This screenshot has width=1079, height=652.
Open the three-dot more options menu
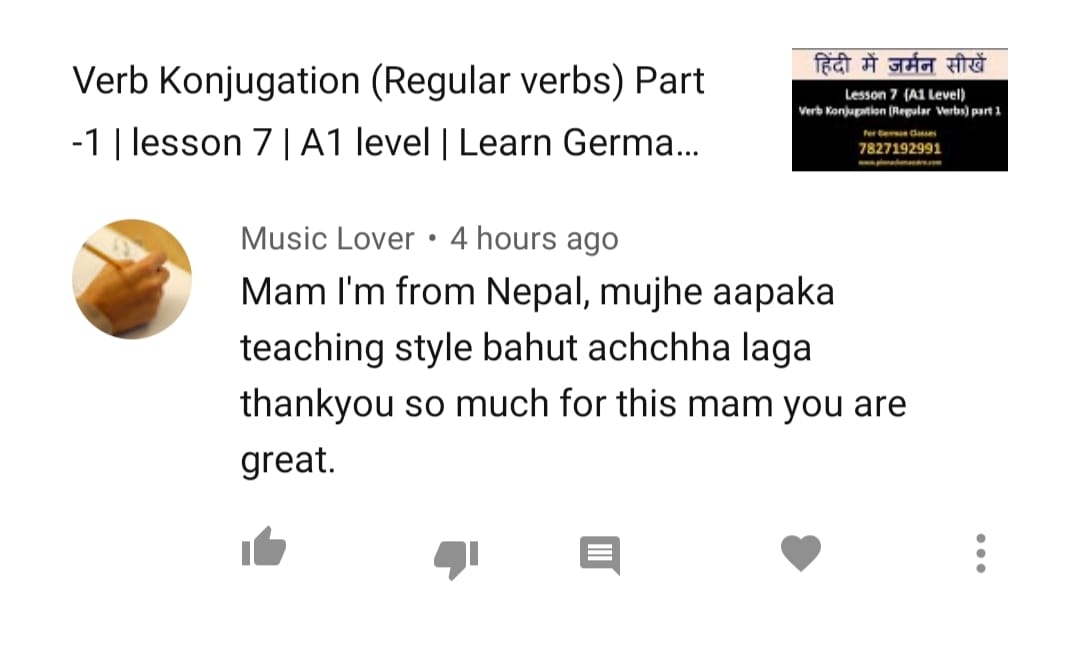pyautogui.click(x=981, y=553)
